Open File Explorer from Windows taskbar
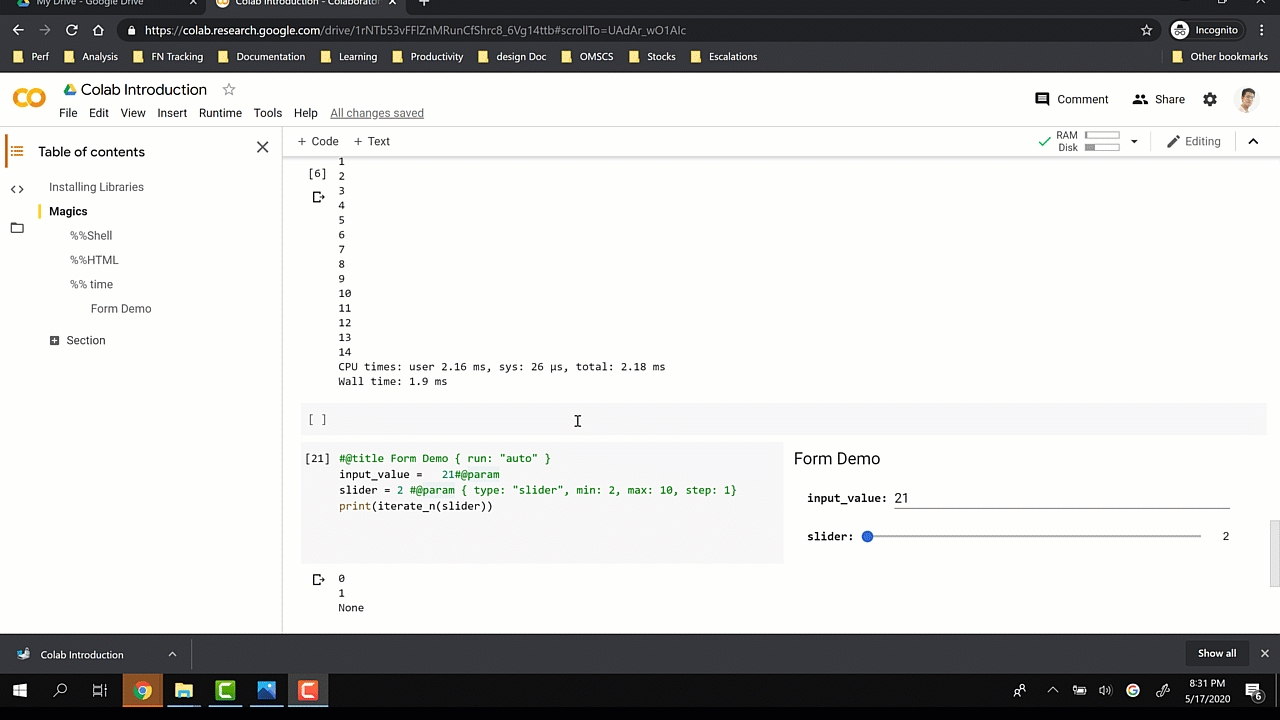 tap(184, 690)
